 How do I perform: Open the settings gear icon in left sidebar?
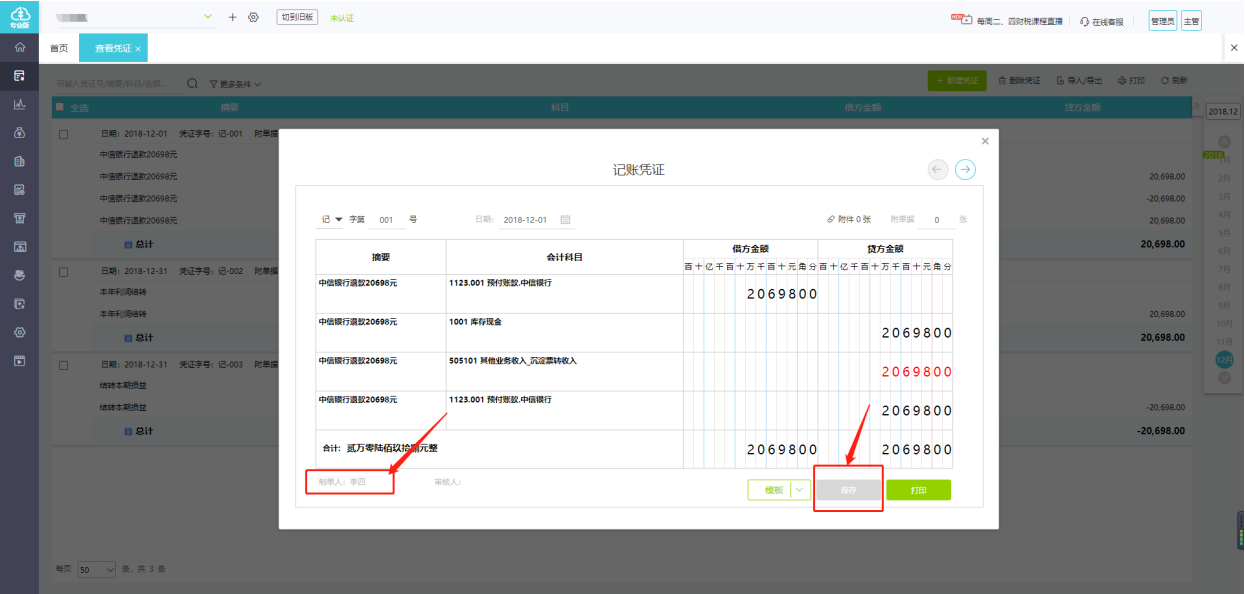[x=19, y=332]
